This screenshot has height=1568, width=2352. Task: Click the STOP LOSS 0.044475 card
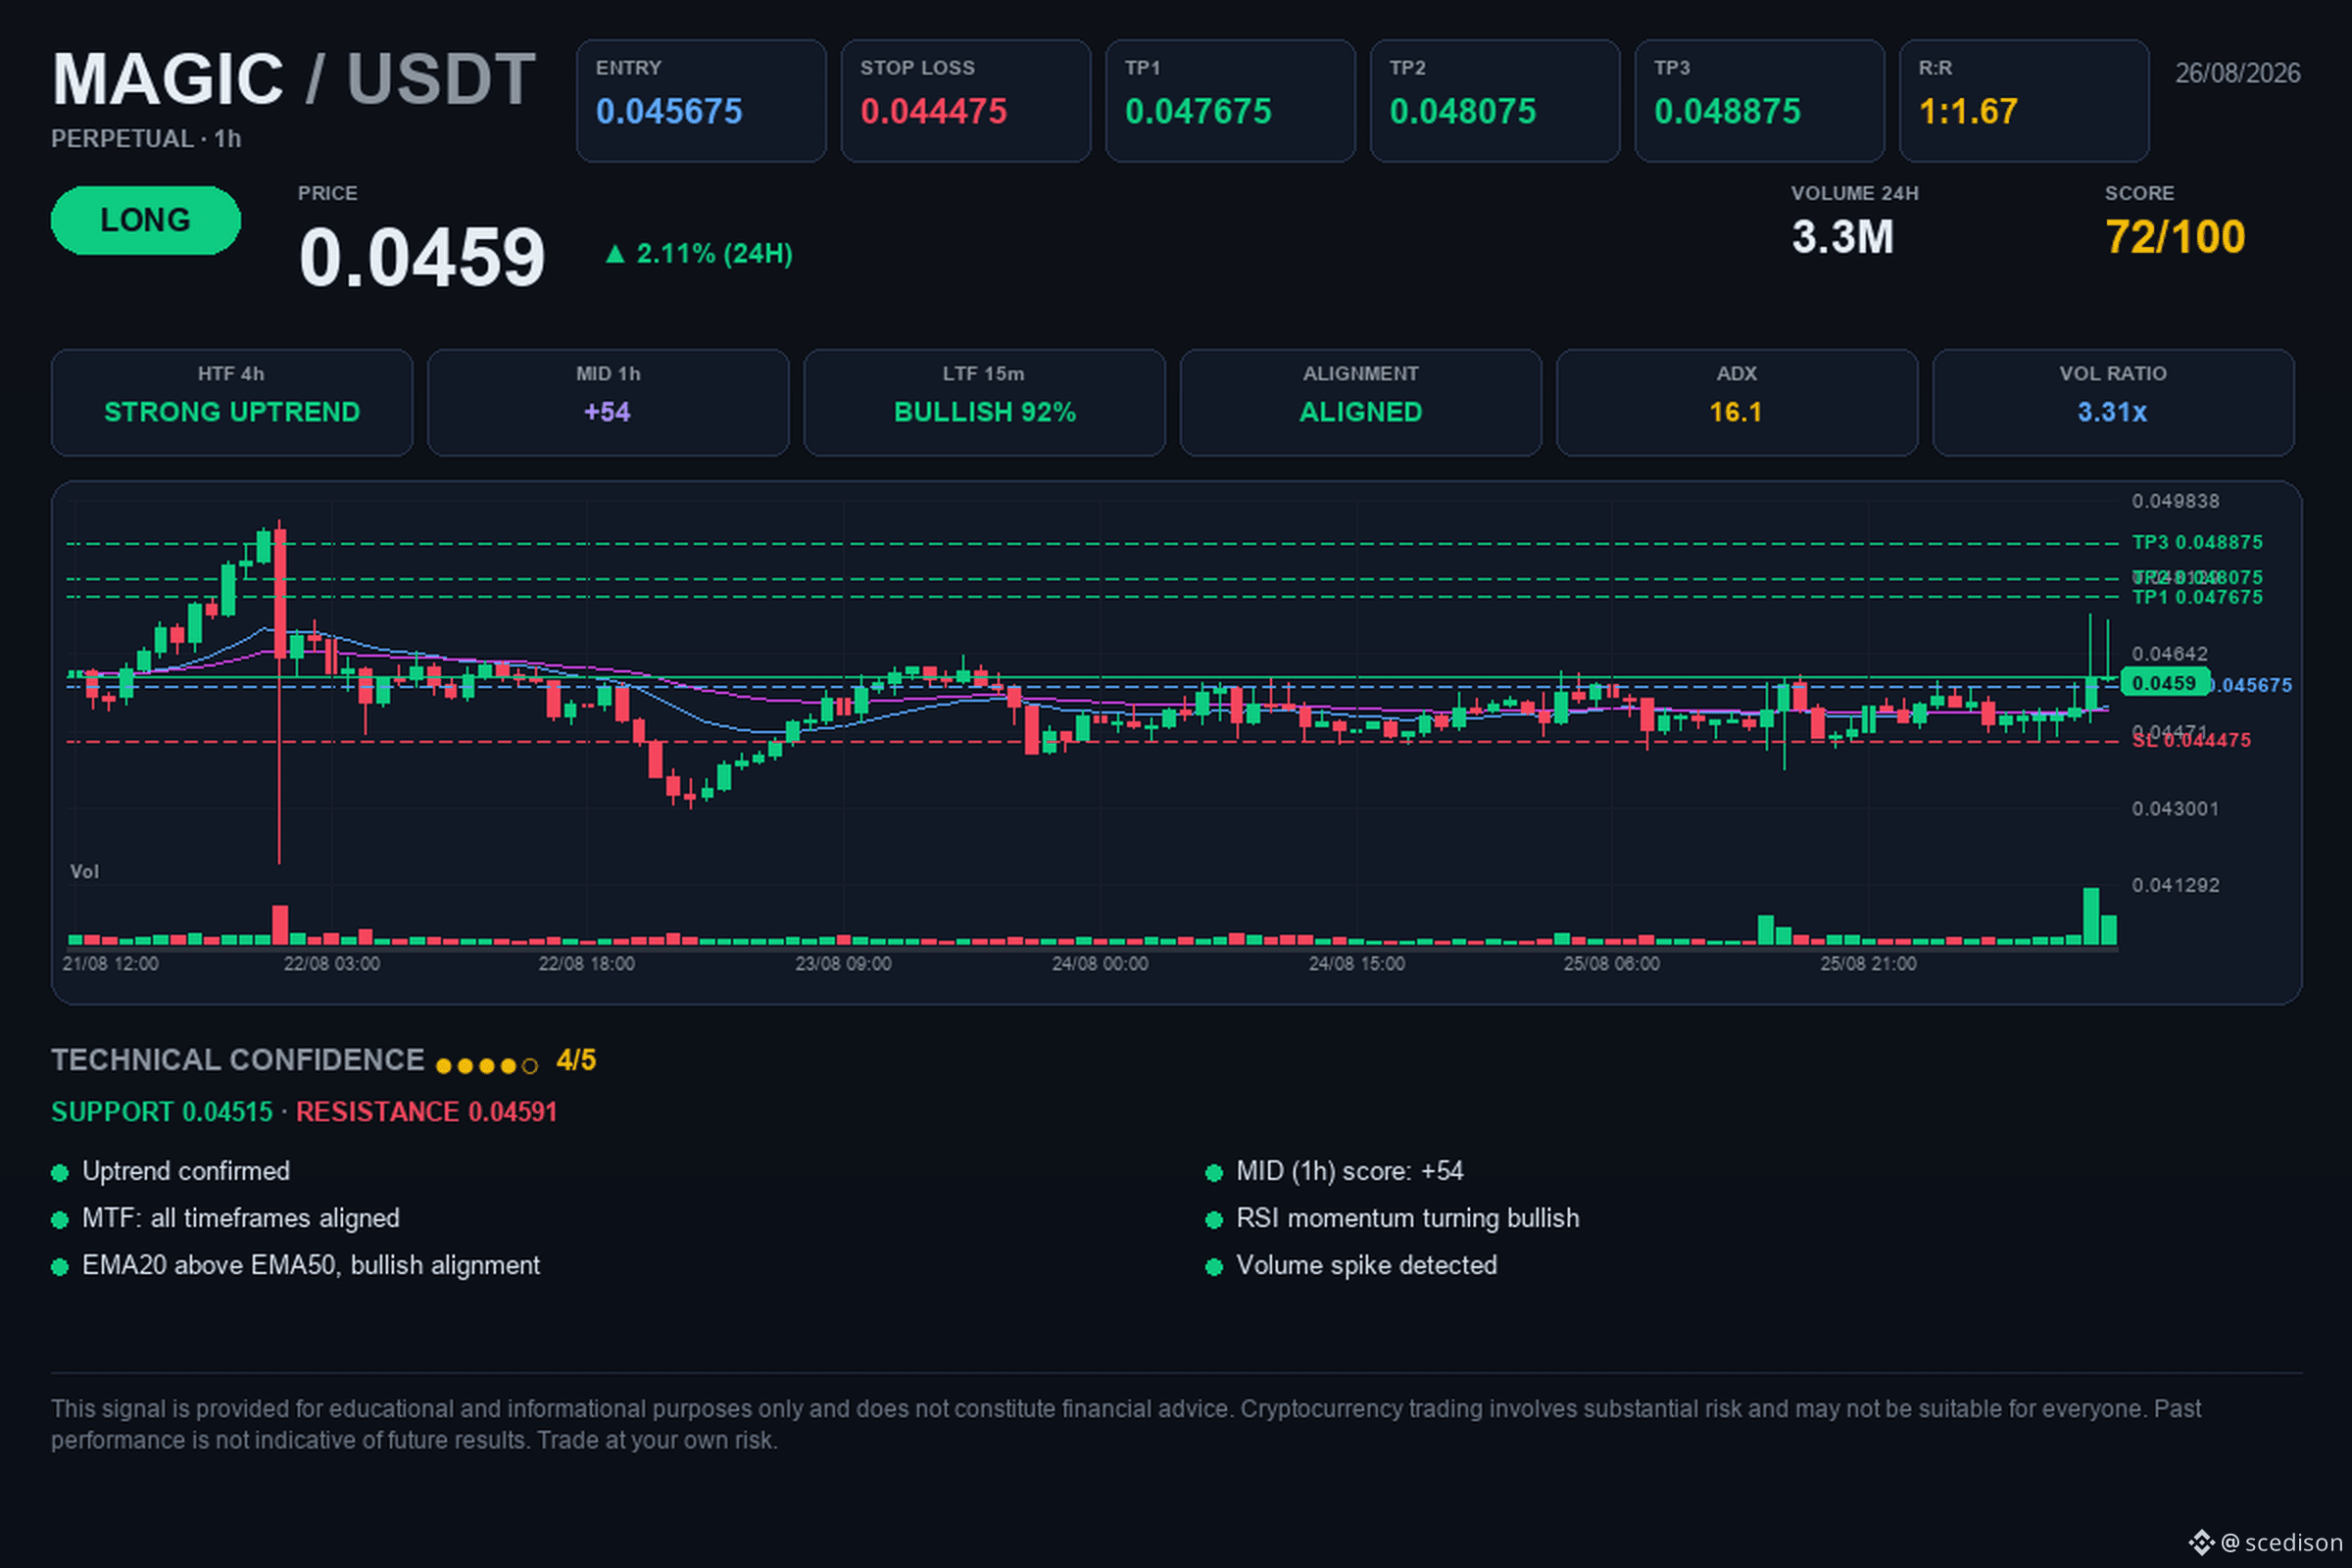pyautogui.click(x=966, y=101)
